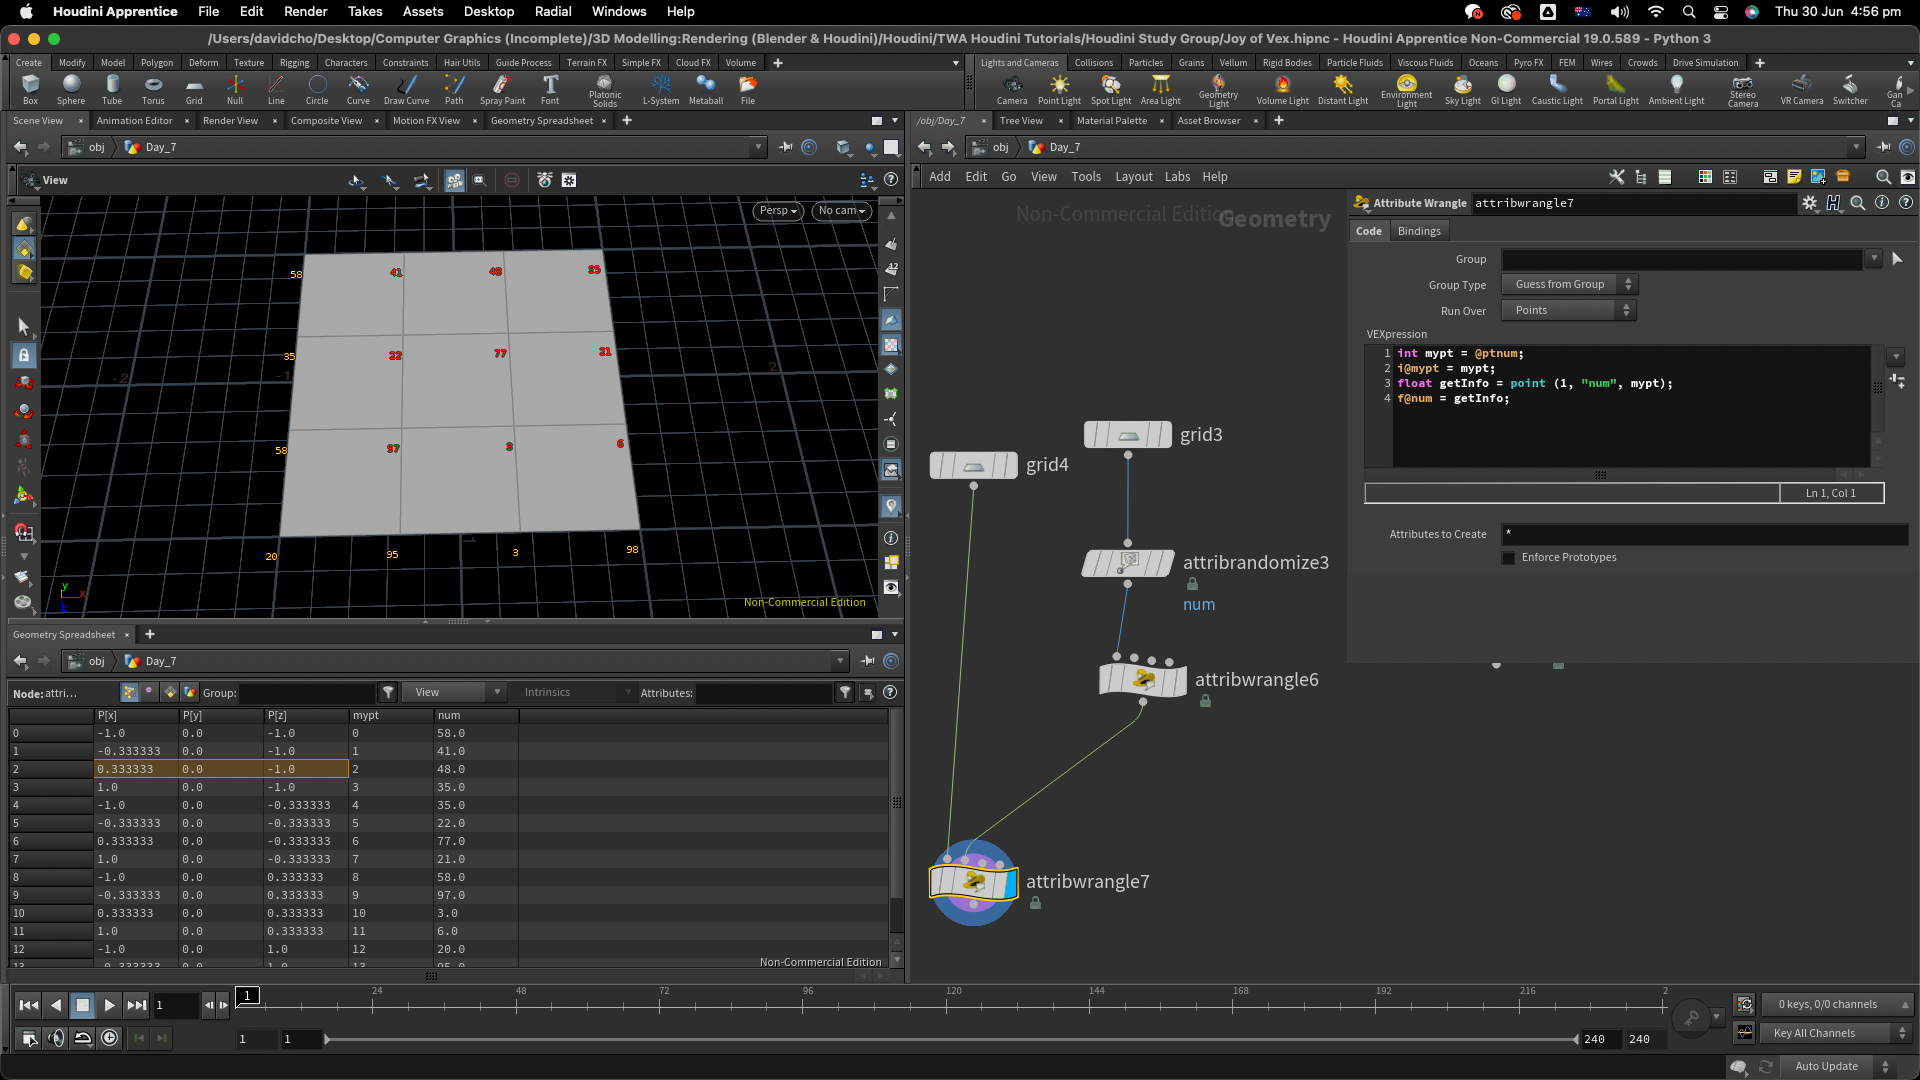
Task: Enable the Enforce Prototypes checkbox
Action: point(1509,558)
